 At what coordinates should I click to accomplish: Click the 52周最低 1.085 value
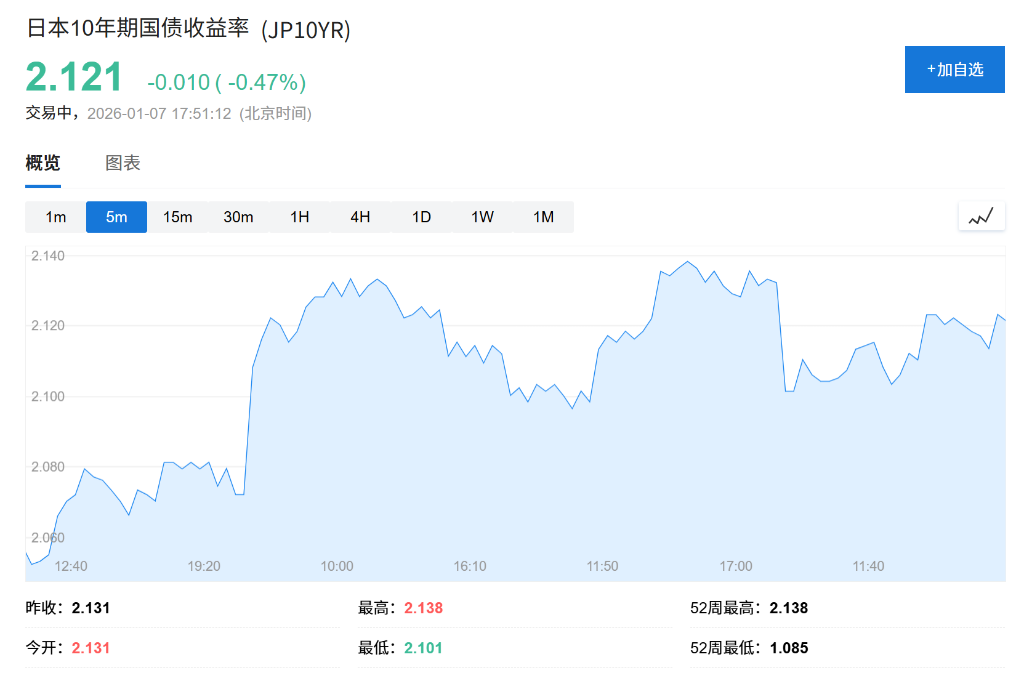[x=789, y=648]
